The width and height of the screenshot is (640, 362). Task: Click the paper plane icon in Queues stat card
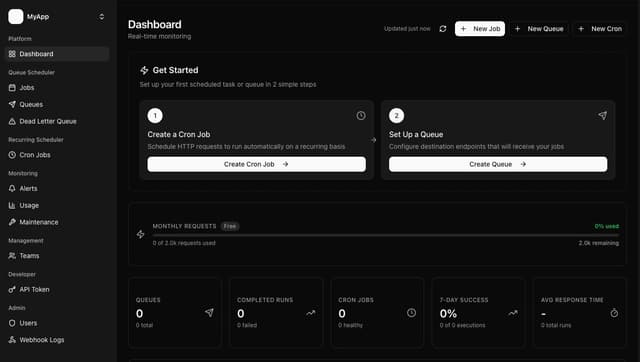pyautogui.click(x=209, y=313)
